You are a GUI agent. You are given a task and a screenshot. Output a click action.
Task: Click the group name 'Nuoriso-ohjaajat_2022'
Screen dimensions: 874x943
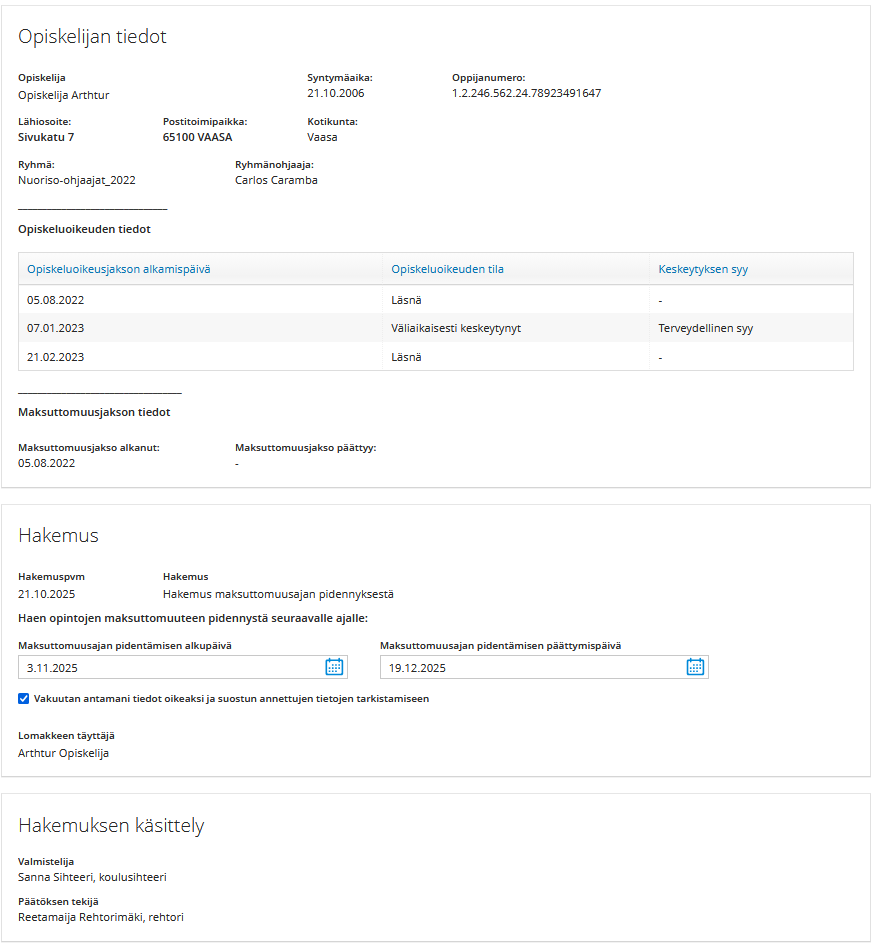(x=77, y=181)
